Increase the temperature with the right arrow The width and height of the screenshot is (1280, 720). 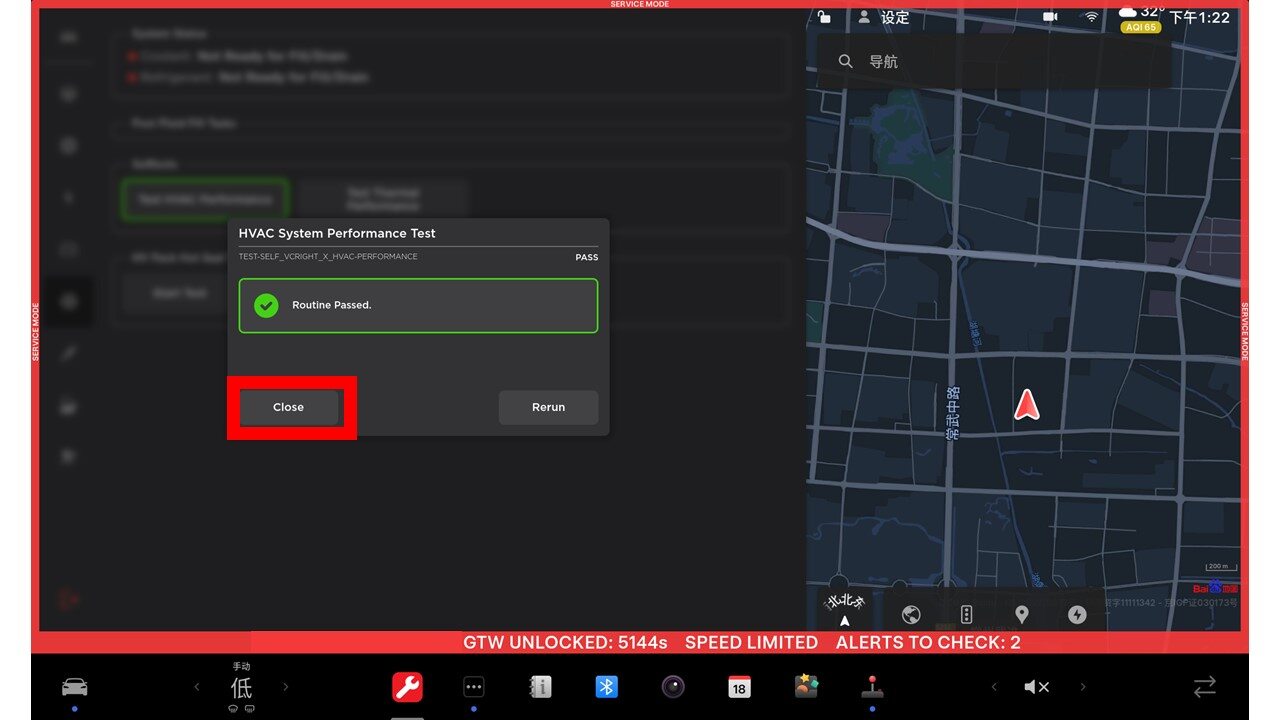coord(286,687)
